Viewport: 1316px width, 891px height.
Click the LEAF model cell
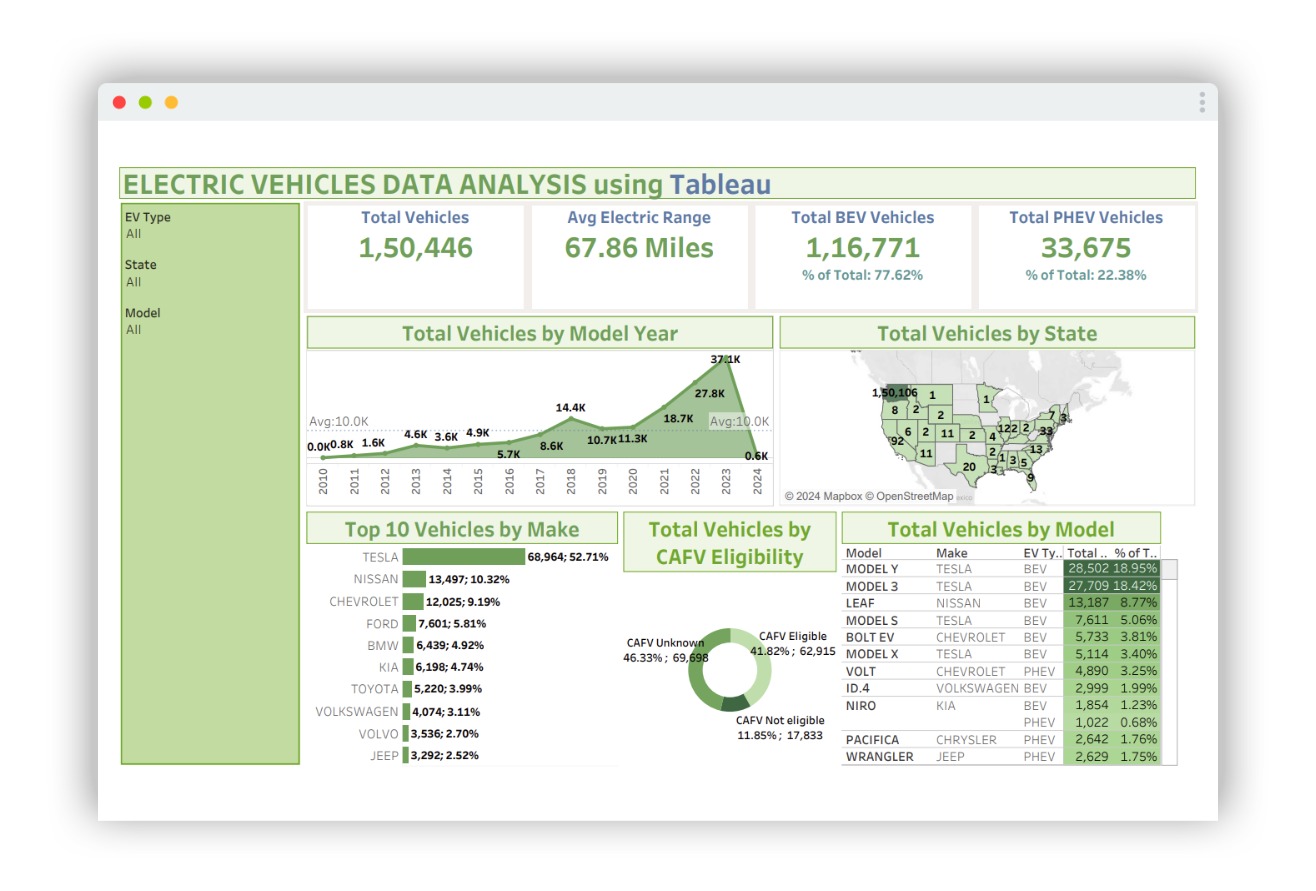(860, 603)
